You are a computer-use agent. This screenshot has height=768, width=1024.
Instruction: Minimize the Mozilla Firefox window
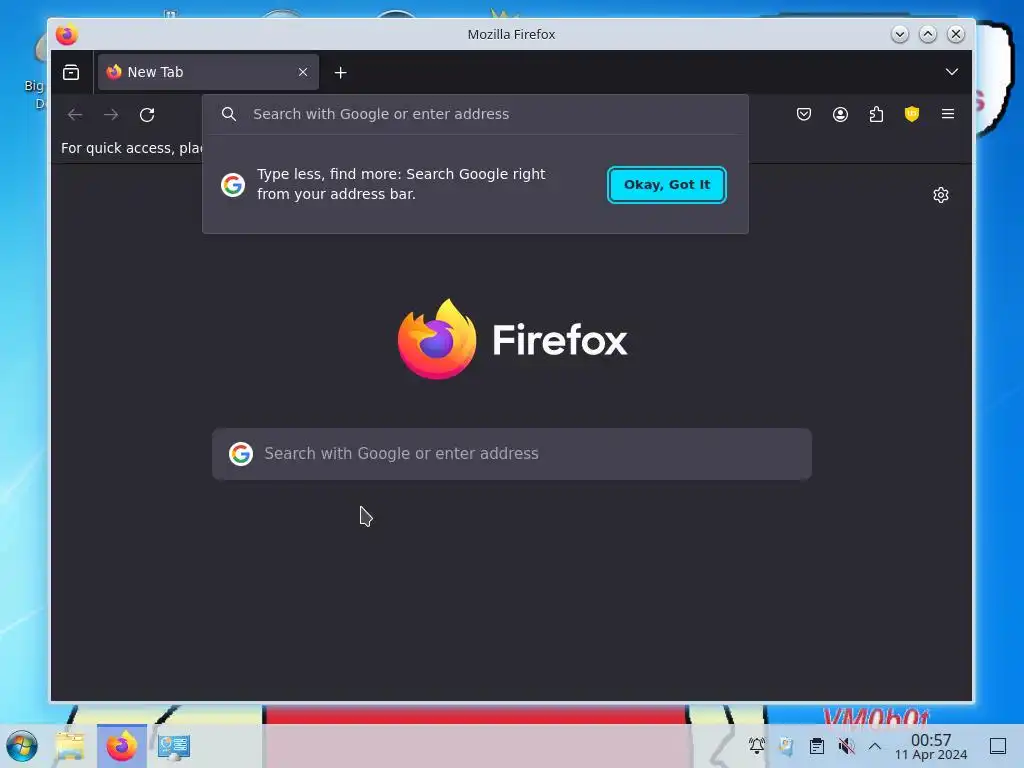[x=899, y=34]
